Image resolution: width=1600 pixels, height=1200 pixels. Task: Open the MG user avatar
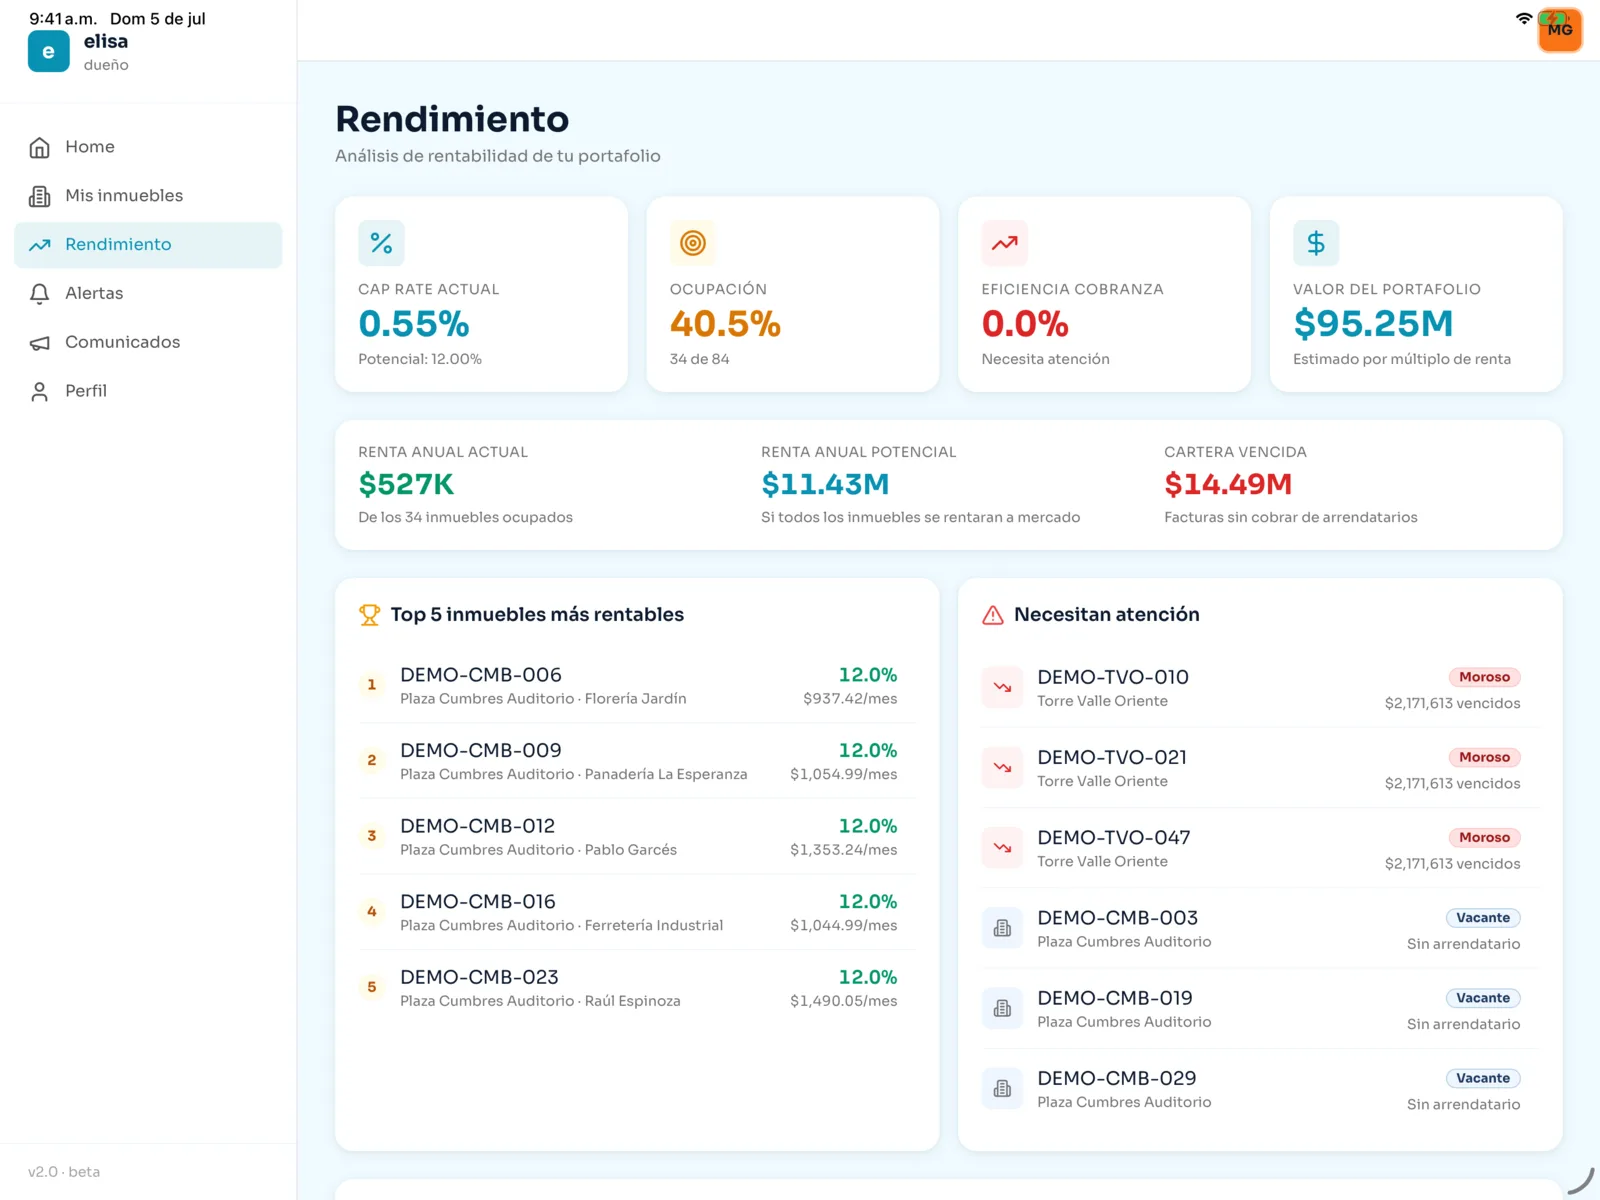(1559, 30)
